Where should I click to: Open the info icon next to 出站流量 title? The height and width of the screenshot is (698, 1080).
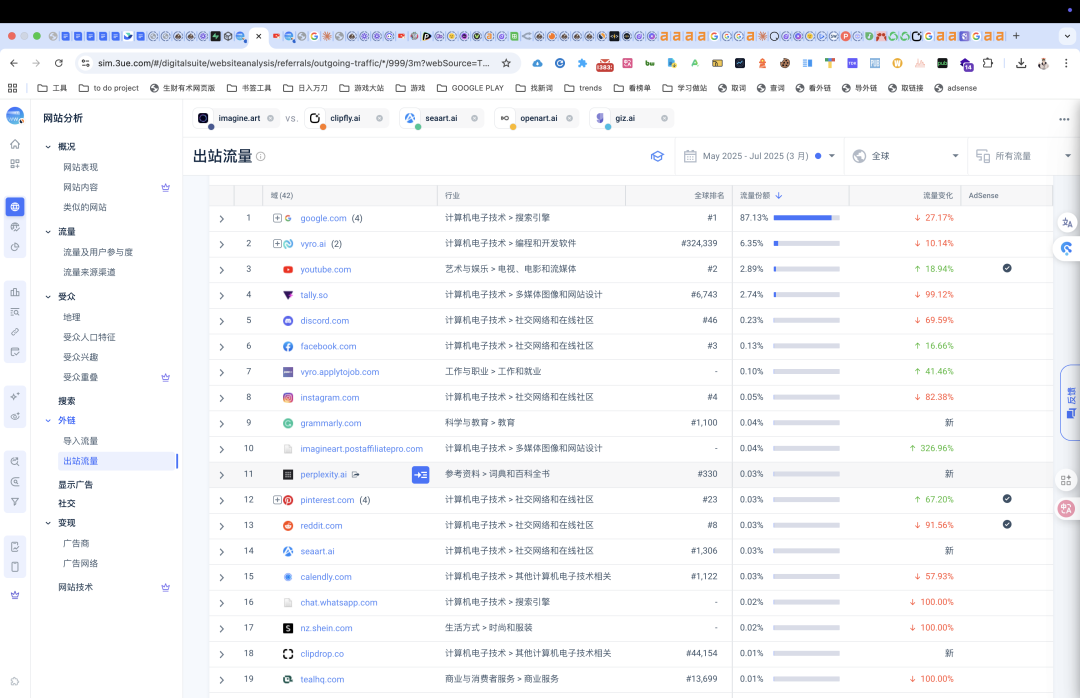tap(261, 156)
